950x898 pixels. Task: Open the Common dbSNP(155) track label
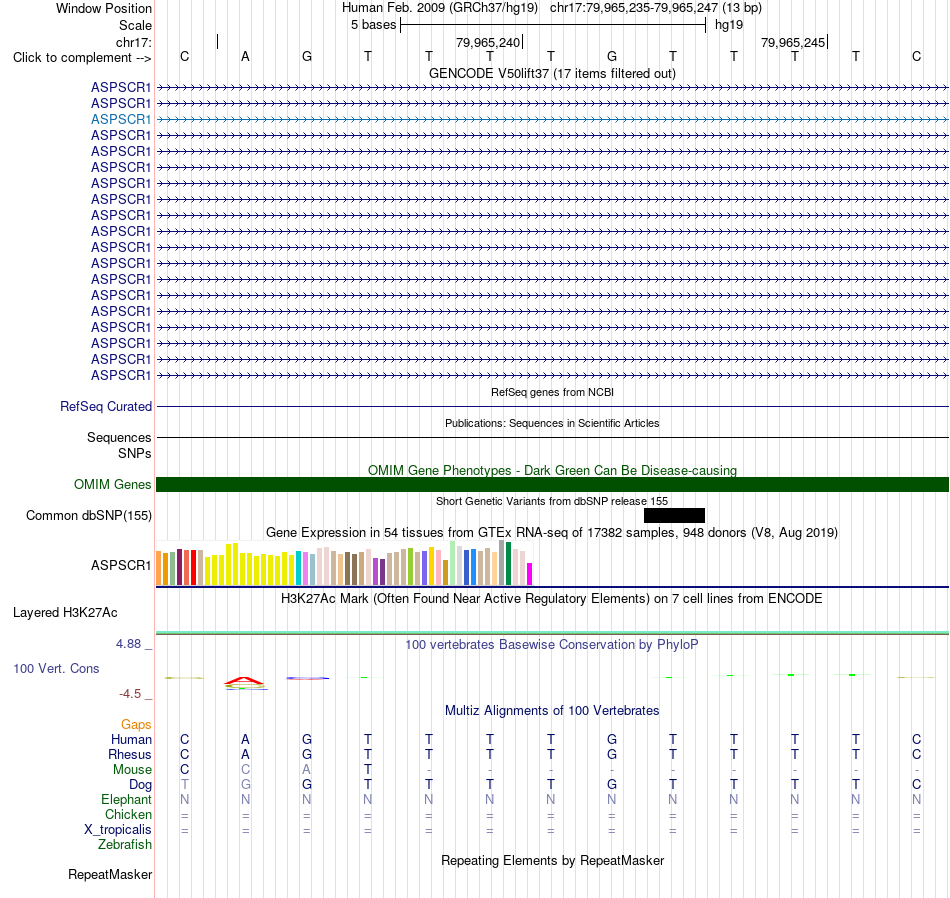tap(88, 516)
